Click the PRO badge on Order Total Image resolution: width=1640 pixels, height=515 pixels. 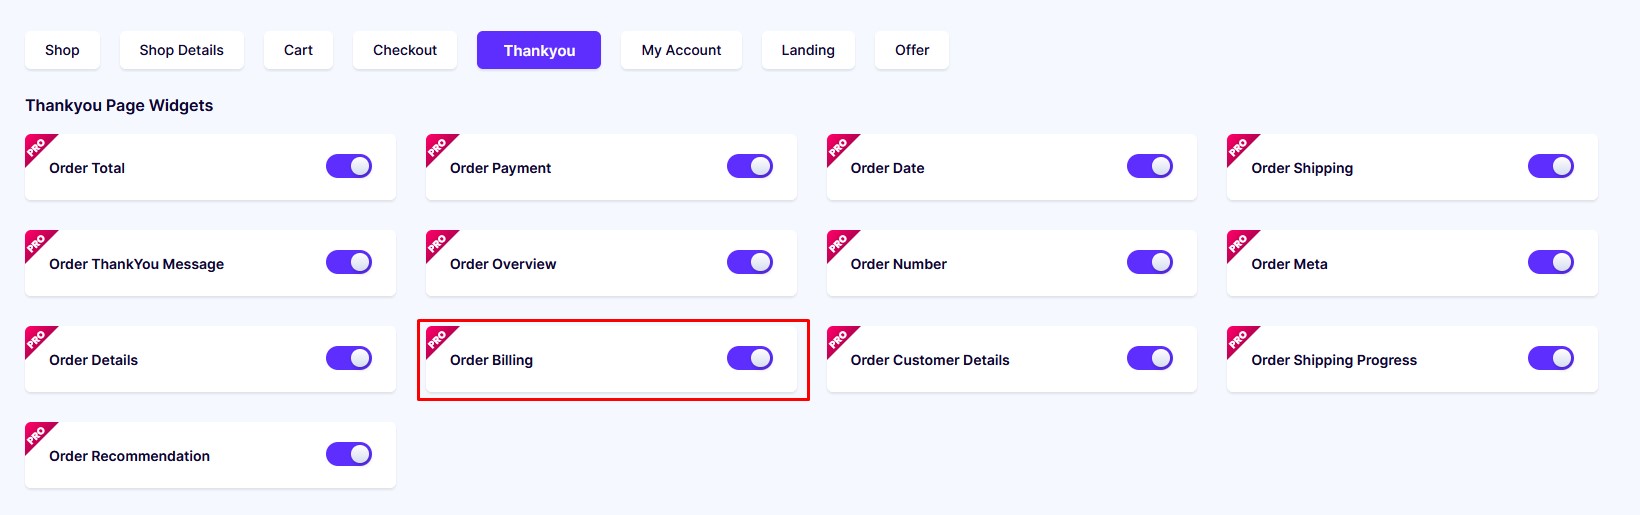click(x=37, y=146)
